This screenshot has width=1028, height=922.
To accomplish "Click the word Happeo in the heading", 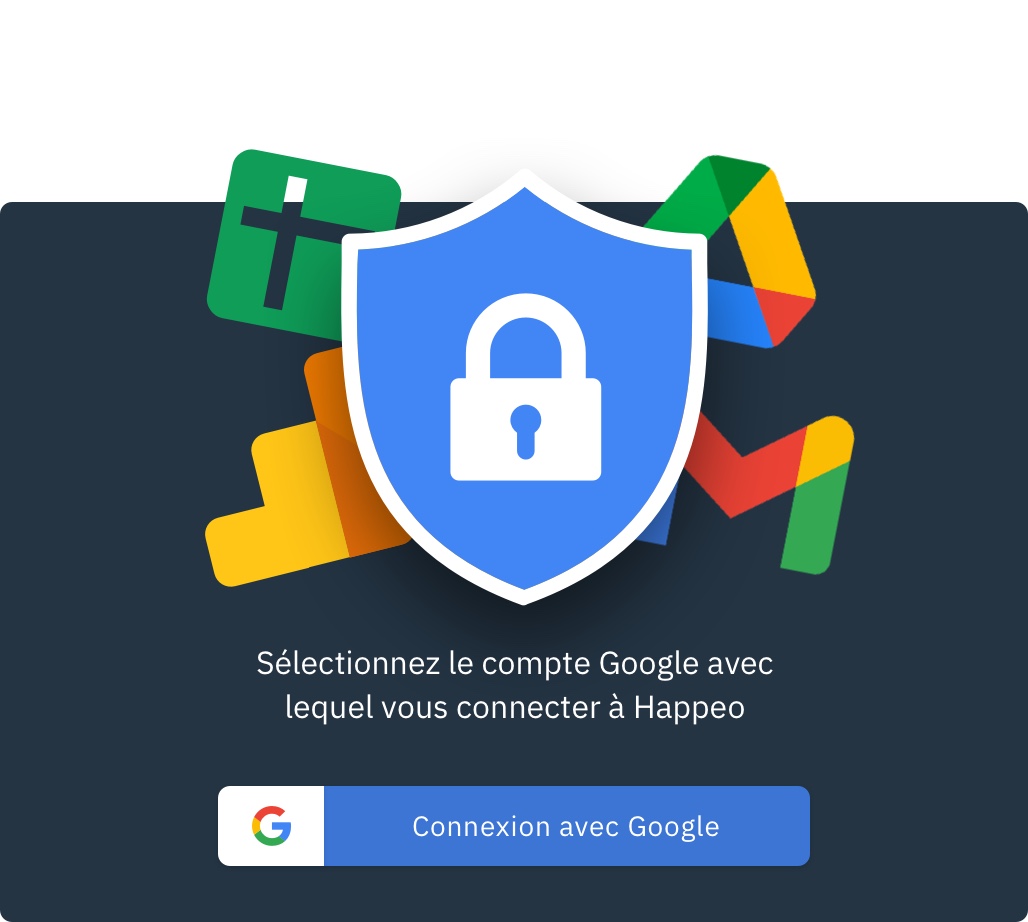I will (x=689, y=708).
